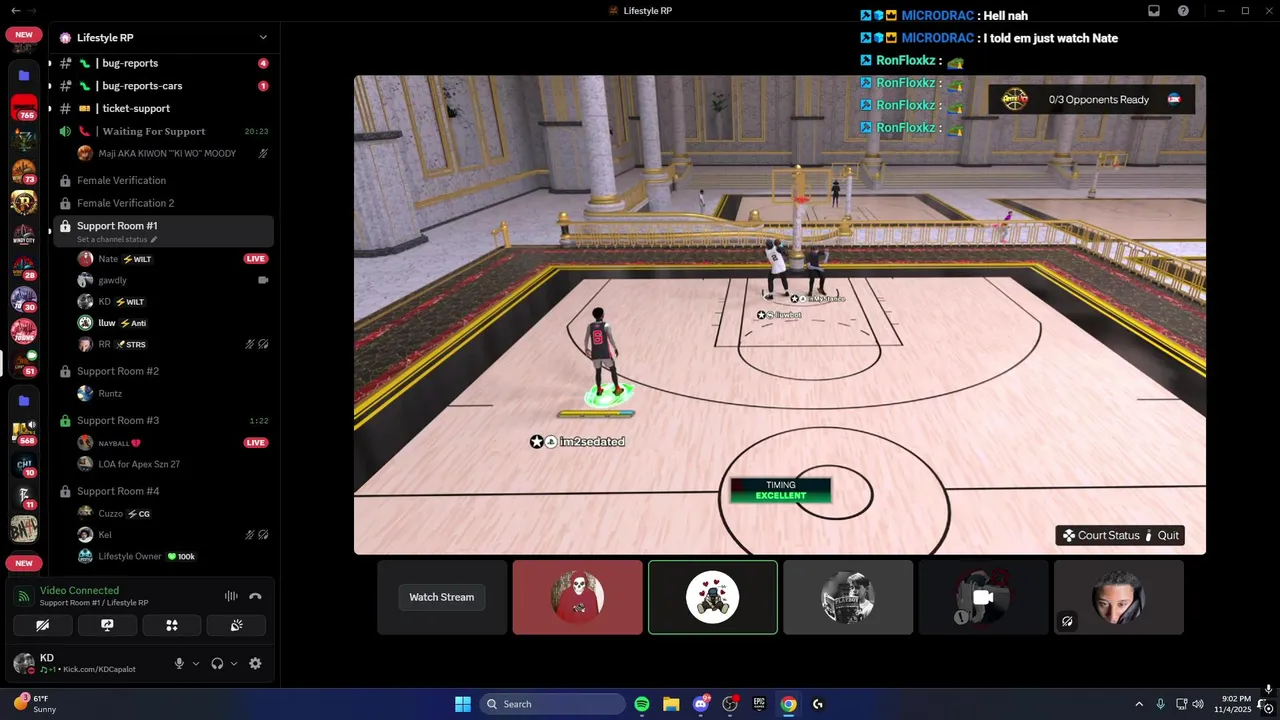
Task: Click the taskbar Search box
Action: tap(553, 704)
